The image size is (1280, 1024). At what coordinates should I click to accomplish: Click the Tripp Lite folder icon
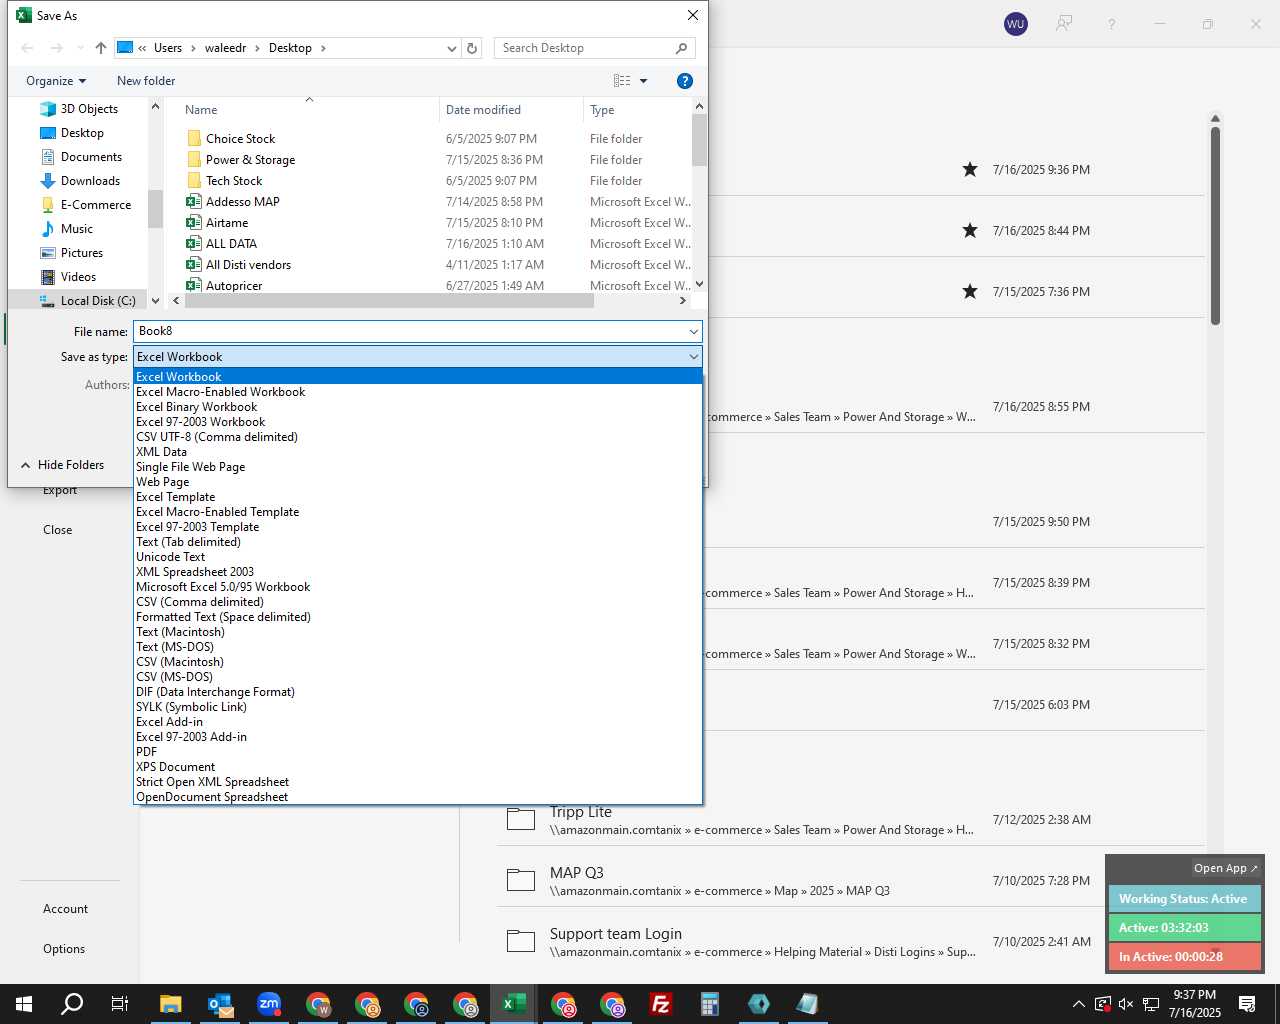(521, 820)
